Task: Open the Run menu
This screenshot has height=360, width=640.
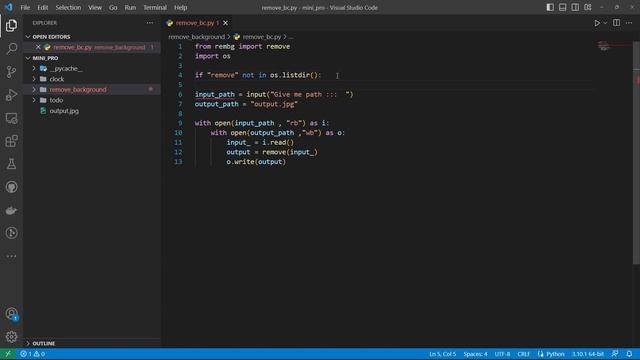Action: 130,7
